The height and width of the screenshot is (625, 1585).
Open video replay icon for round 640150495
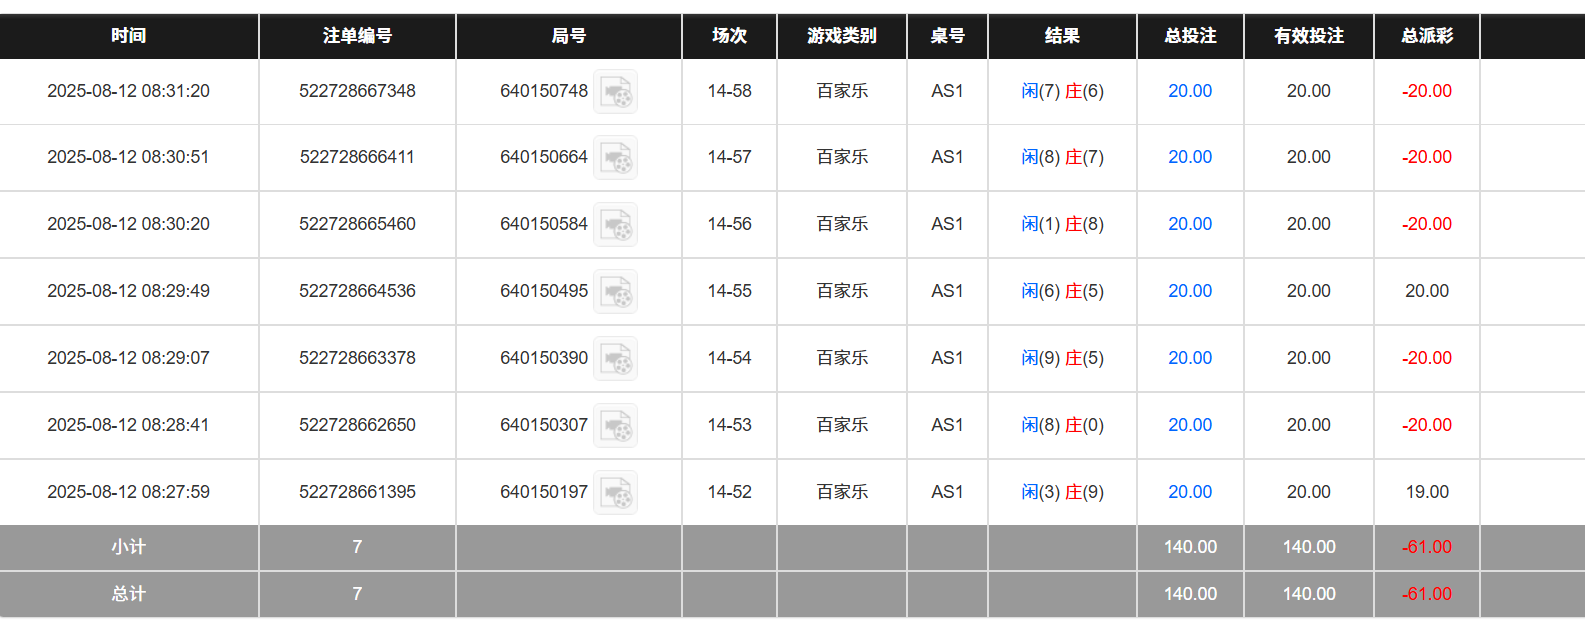tap(615, 292)
